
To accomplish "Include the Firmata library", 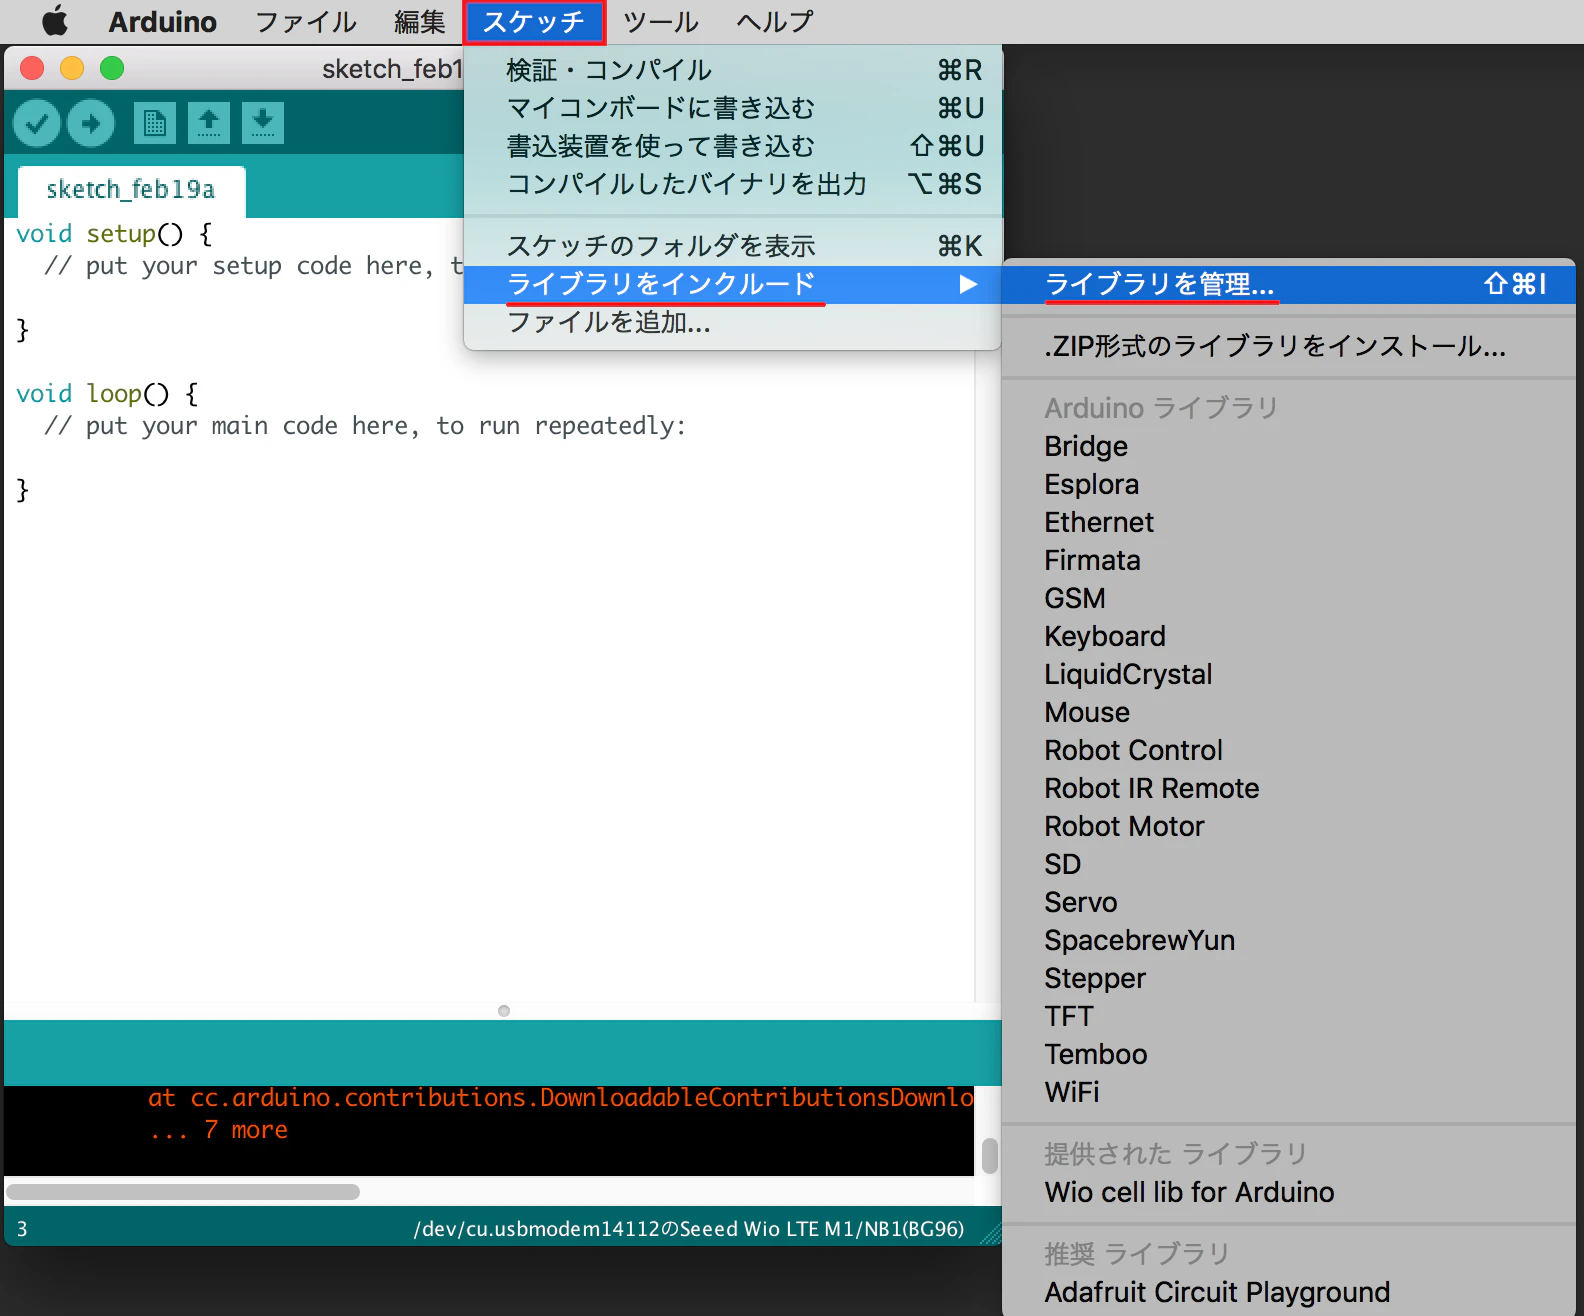I will 1289,560.
